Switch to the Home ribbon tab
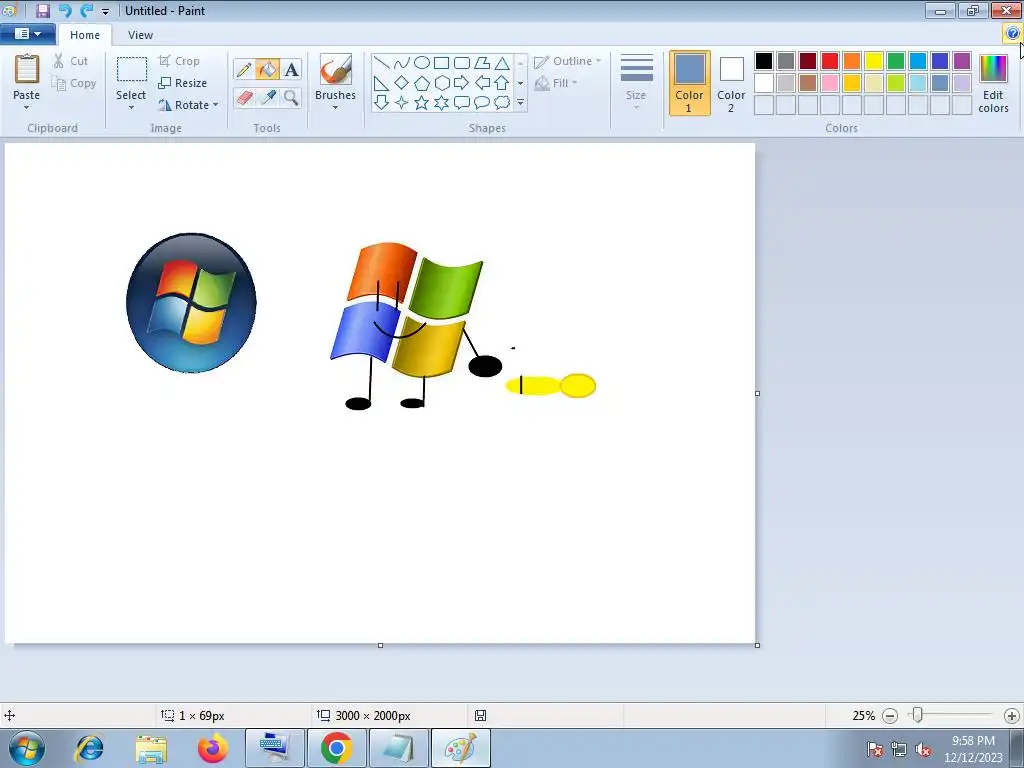This screenshot has width=1024, height=768. [85, 35]
